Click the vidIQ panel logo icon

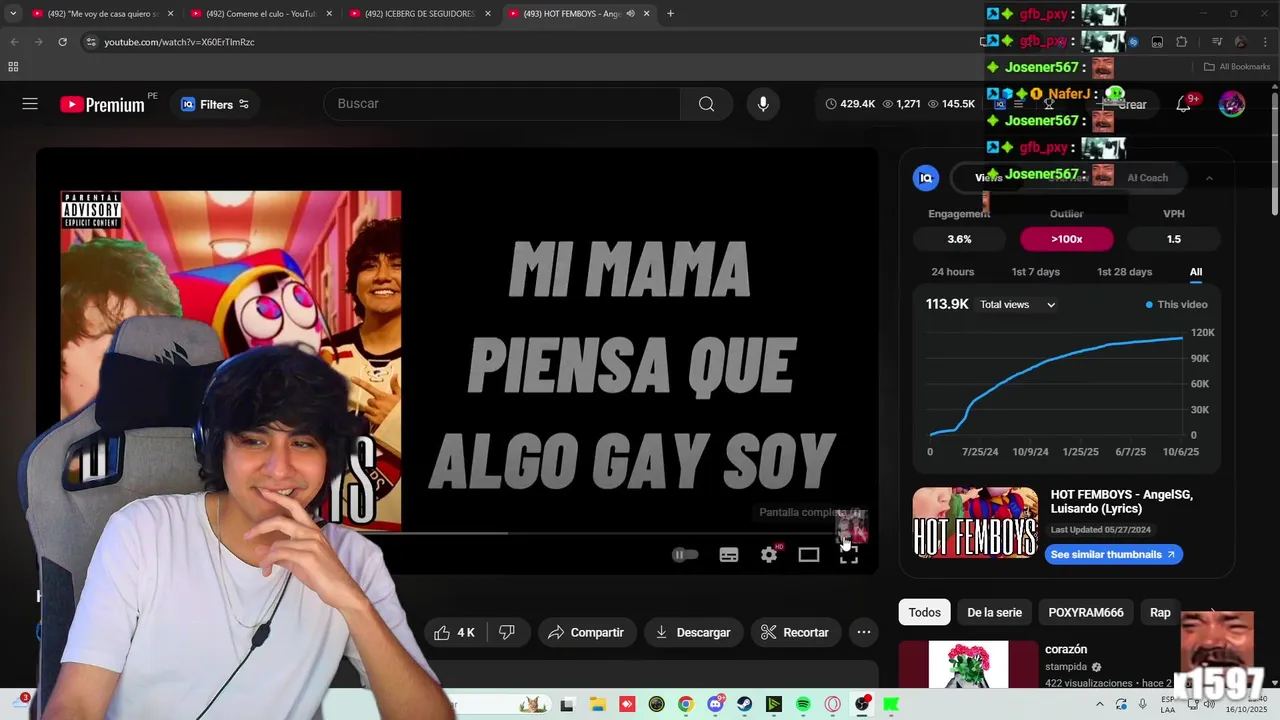[x=926, y=178]
